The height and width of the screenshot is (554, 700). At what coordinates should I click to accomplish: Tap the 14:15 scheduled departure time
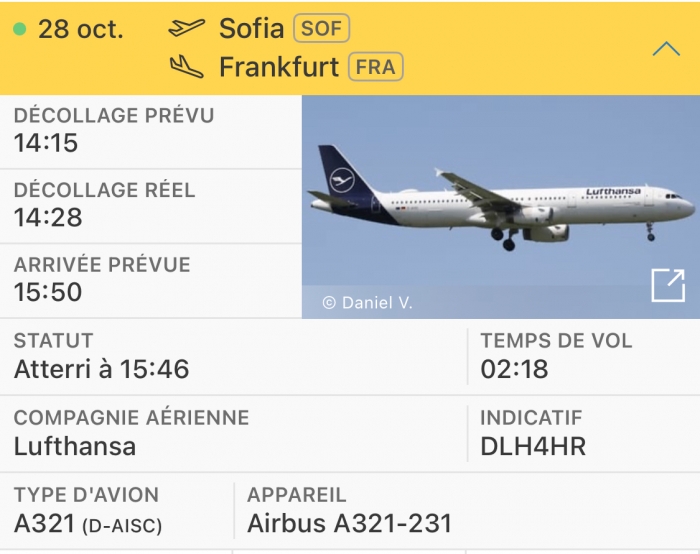pos(46,143)
